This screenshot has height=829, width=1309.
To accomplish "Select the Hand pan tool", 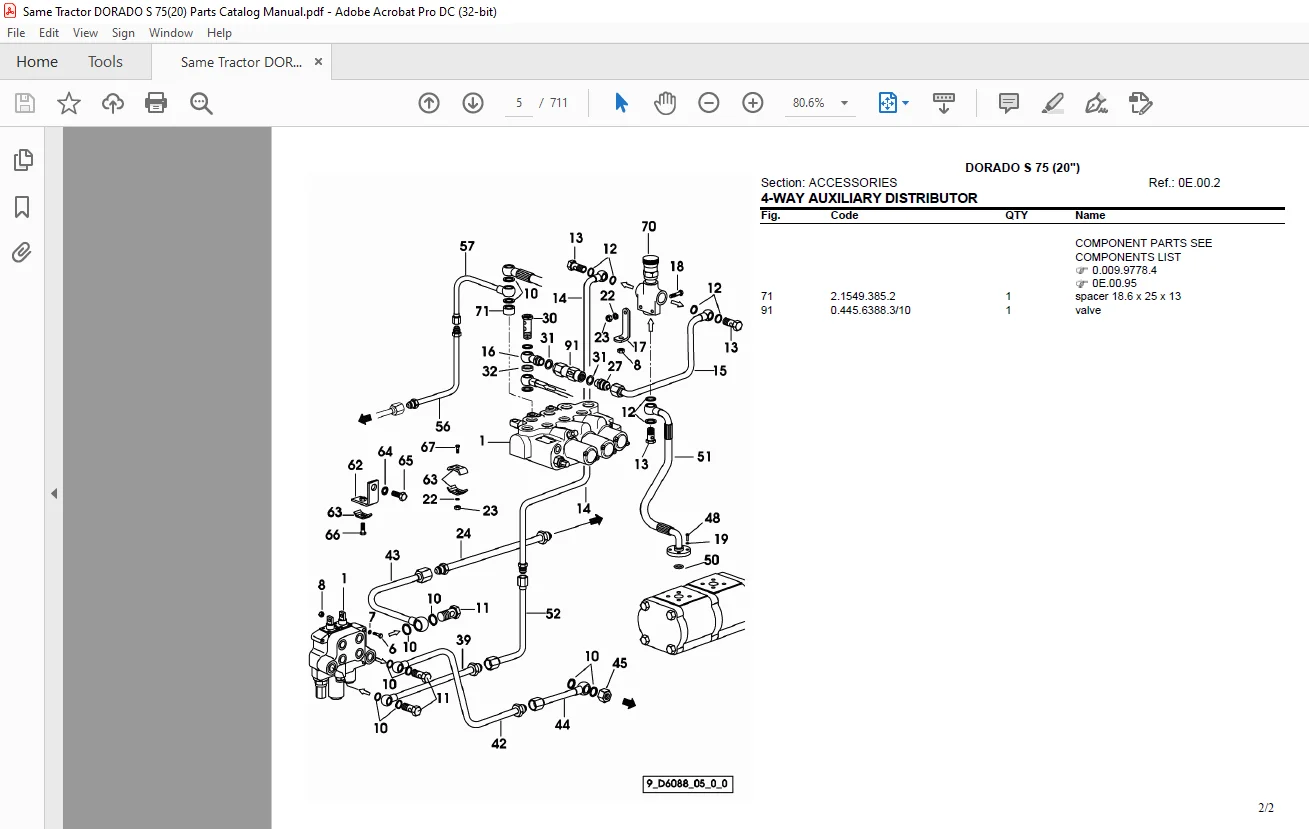I will pos(665,103).
